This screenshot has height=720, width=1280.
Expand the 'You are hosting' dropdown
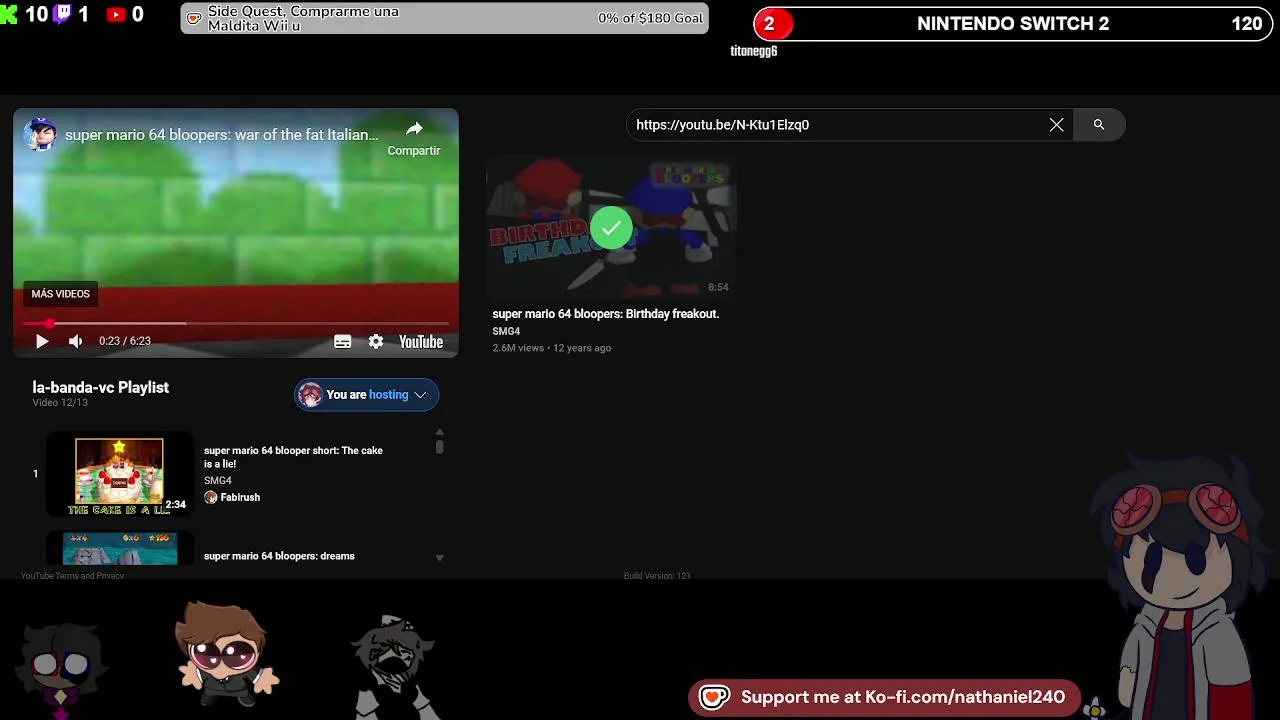pos(366,395)
